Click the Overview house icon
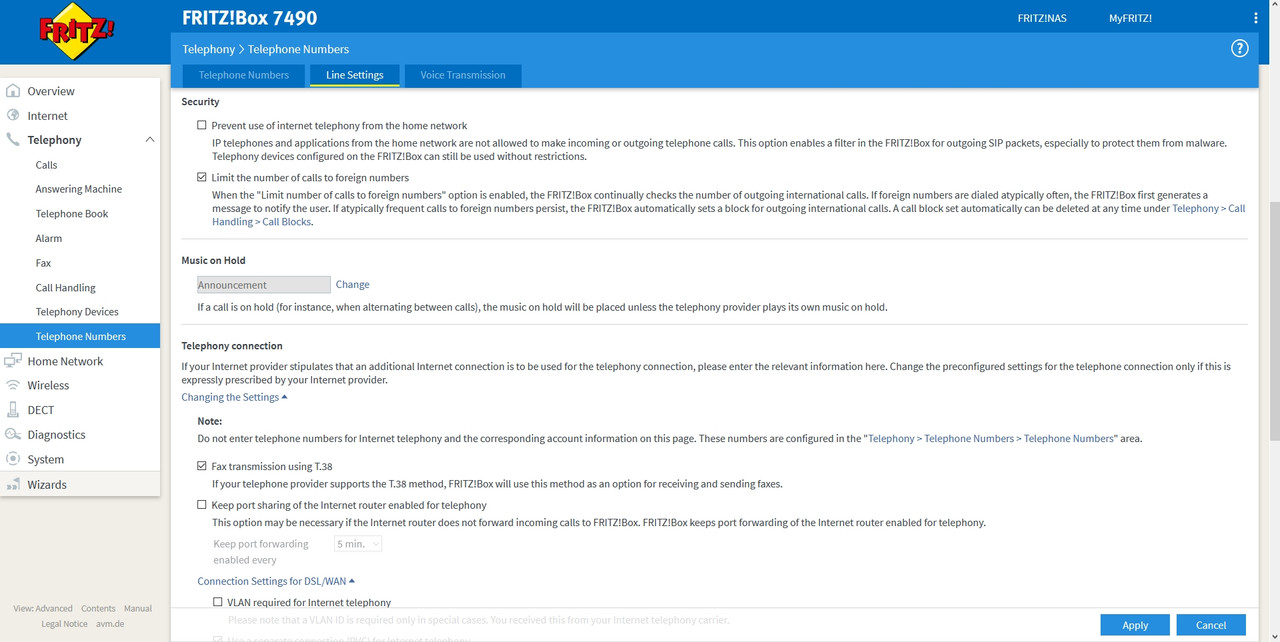 (13, 91)
